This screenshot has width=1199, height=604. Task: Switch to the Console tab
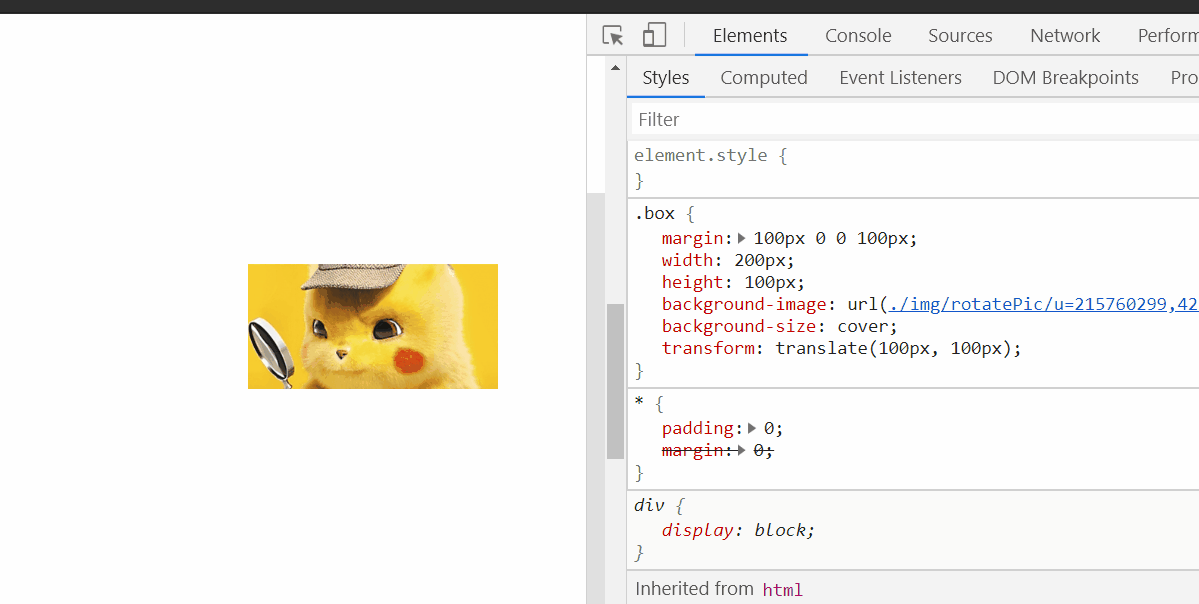pos(857,35)
